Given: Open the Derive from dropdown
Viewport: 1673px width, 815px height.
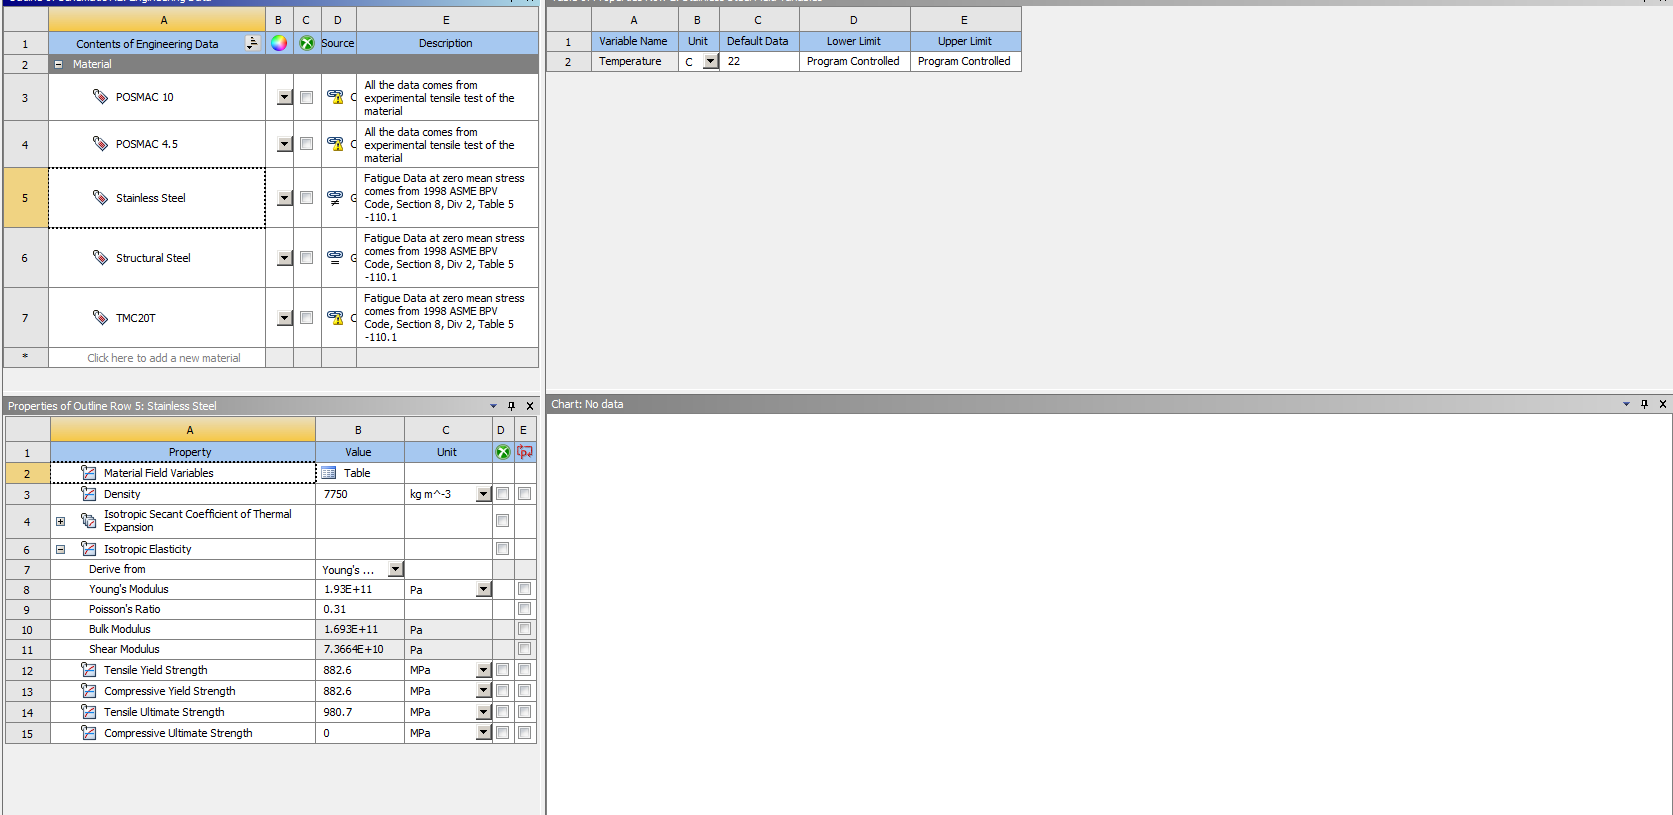Looking at the screenshot, I should [x=396, y=569].
